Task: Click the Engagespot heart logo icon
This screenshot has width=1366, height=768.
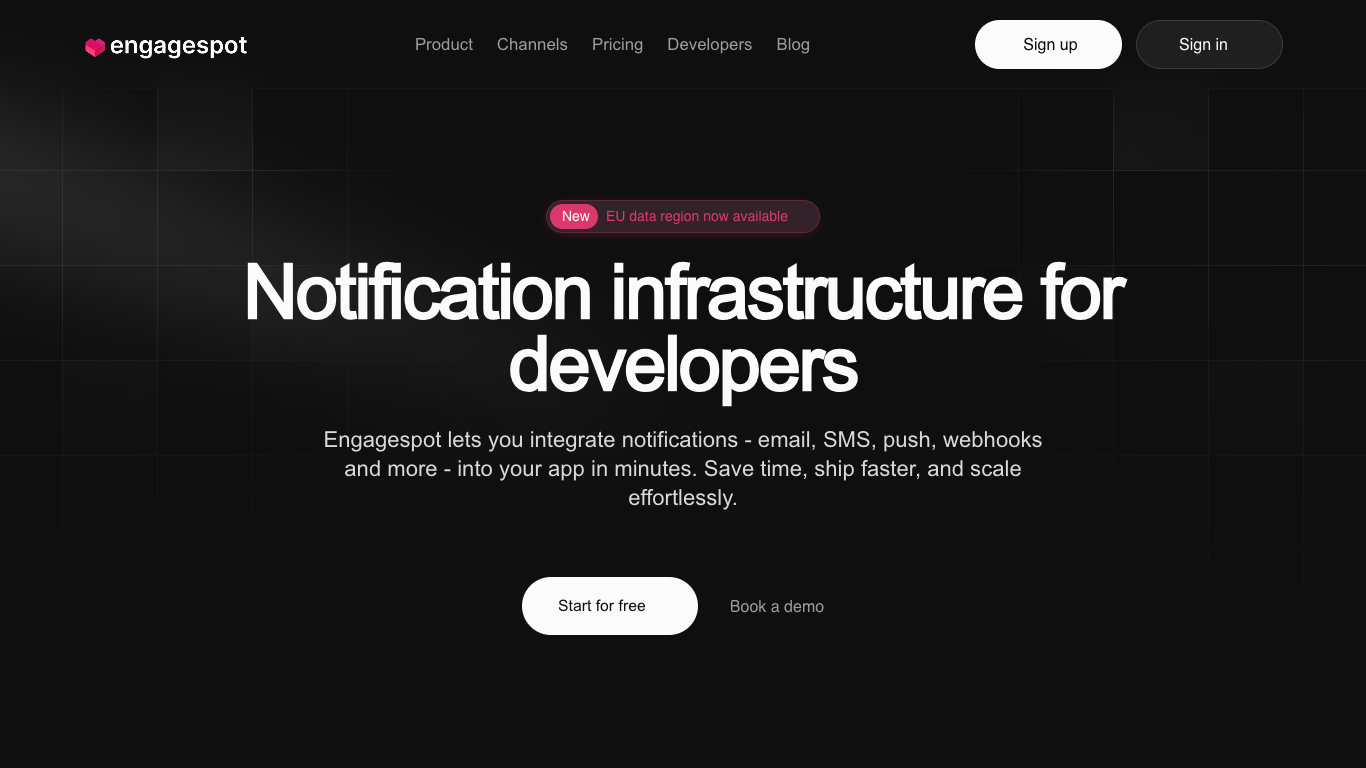Action: point(95,47)
